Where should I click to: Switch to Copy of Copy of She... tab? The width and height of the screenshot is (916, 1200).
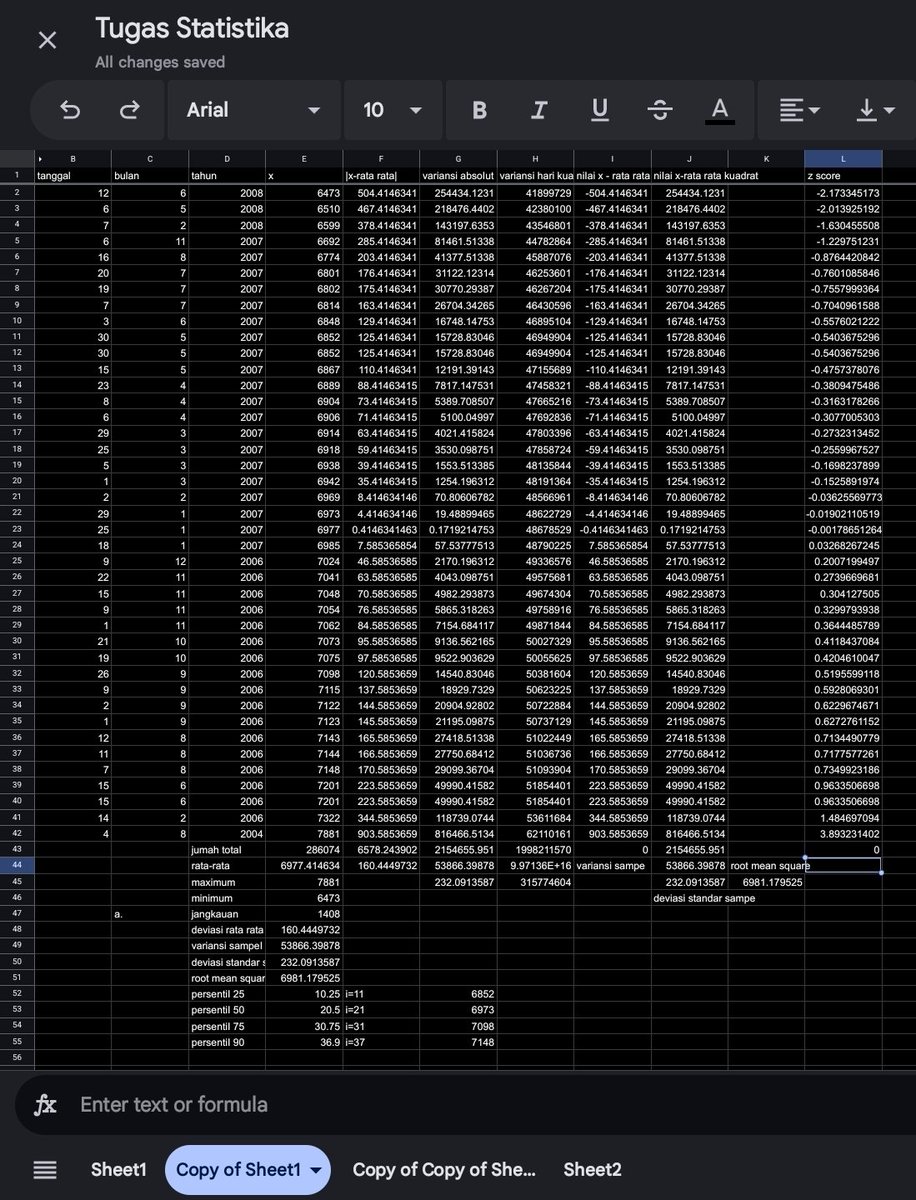(444, 1169)
